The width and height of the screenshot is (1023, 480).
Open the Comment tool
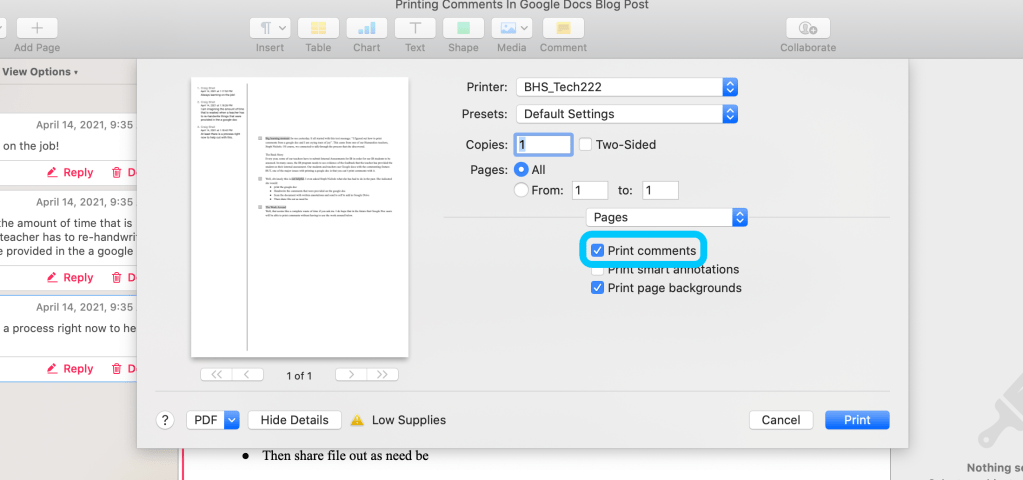pos(563,29)
